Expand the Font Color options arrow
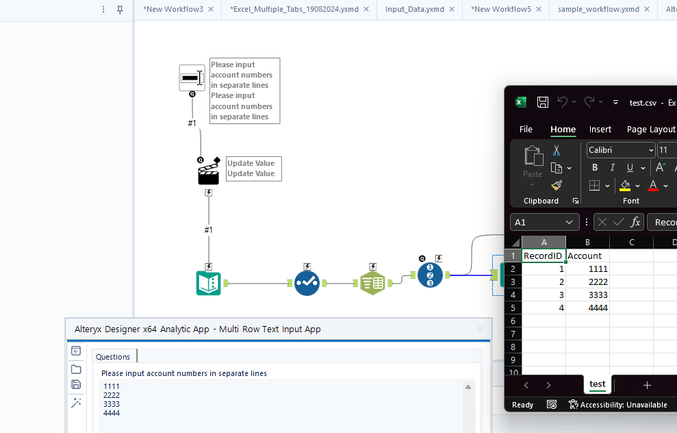 tap(665, 186)
